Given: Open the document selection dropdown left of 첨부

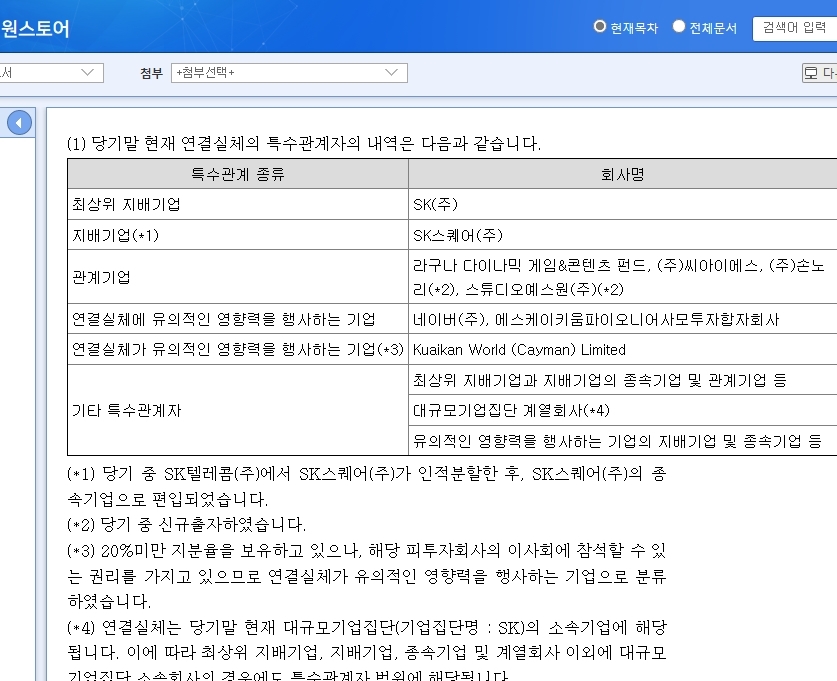Looking at the screenshot, I should coord(51,73).
